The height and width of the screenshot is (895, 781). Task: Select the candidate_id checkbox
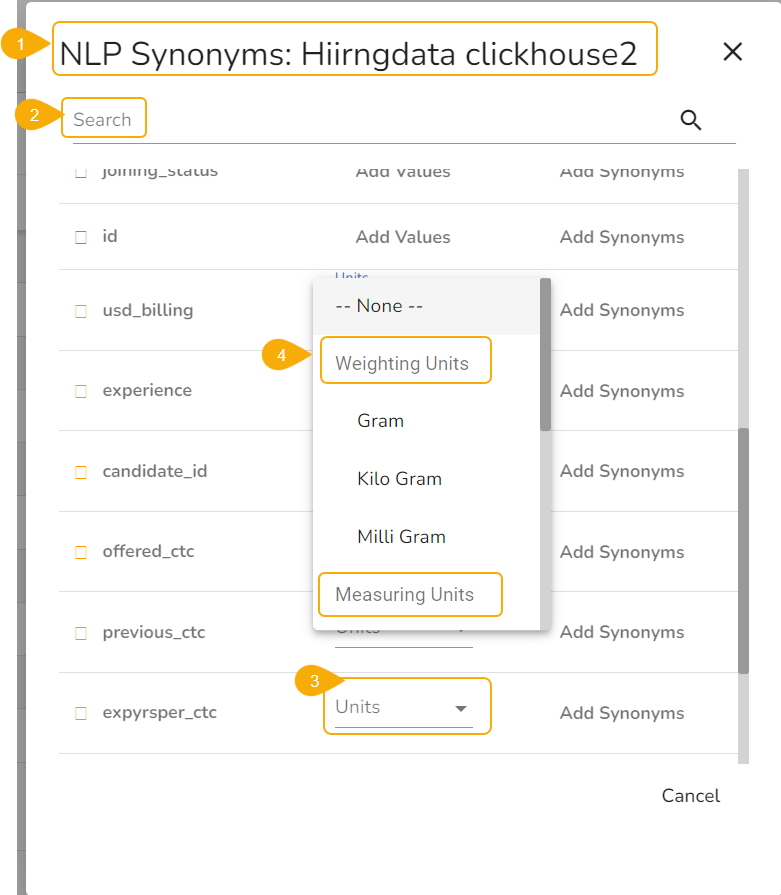click(81, 472)
